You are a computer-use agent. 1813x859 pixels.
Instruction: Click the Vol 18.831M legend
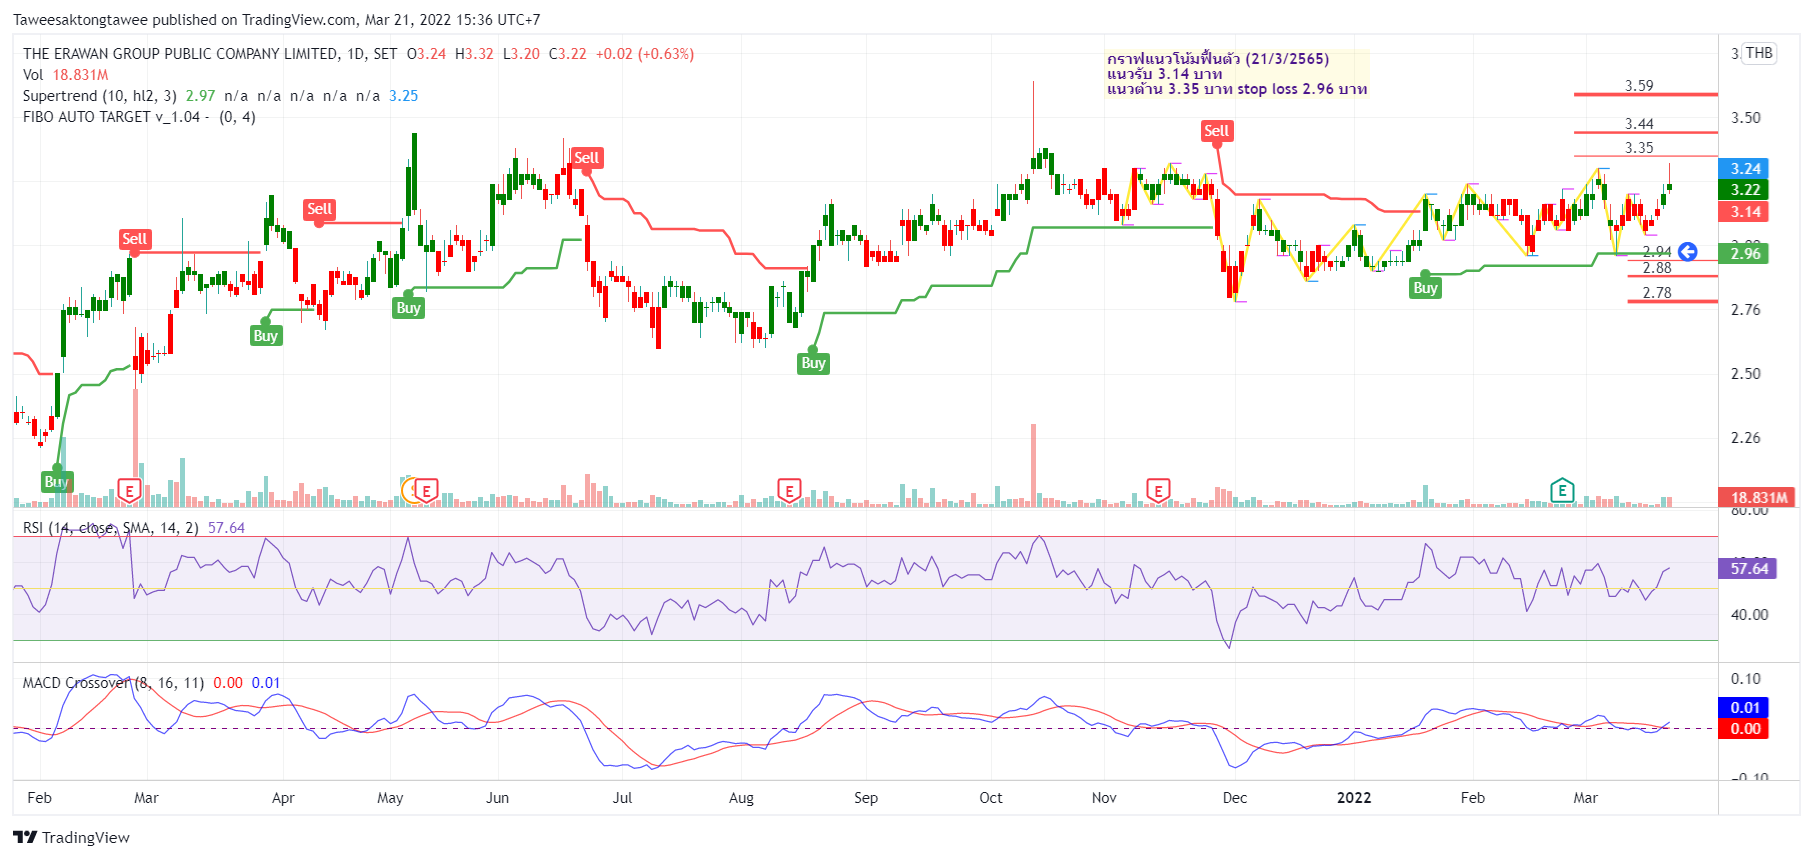coord(66,75)
